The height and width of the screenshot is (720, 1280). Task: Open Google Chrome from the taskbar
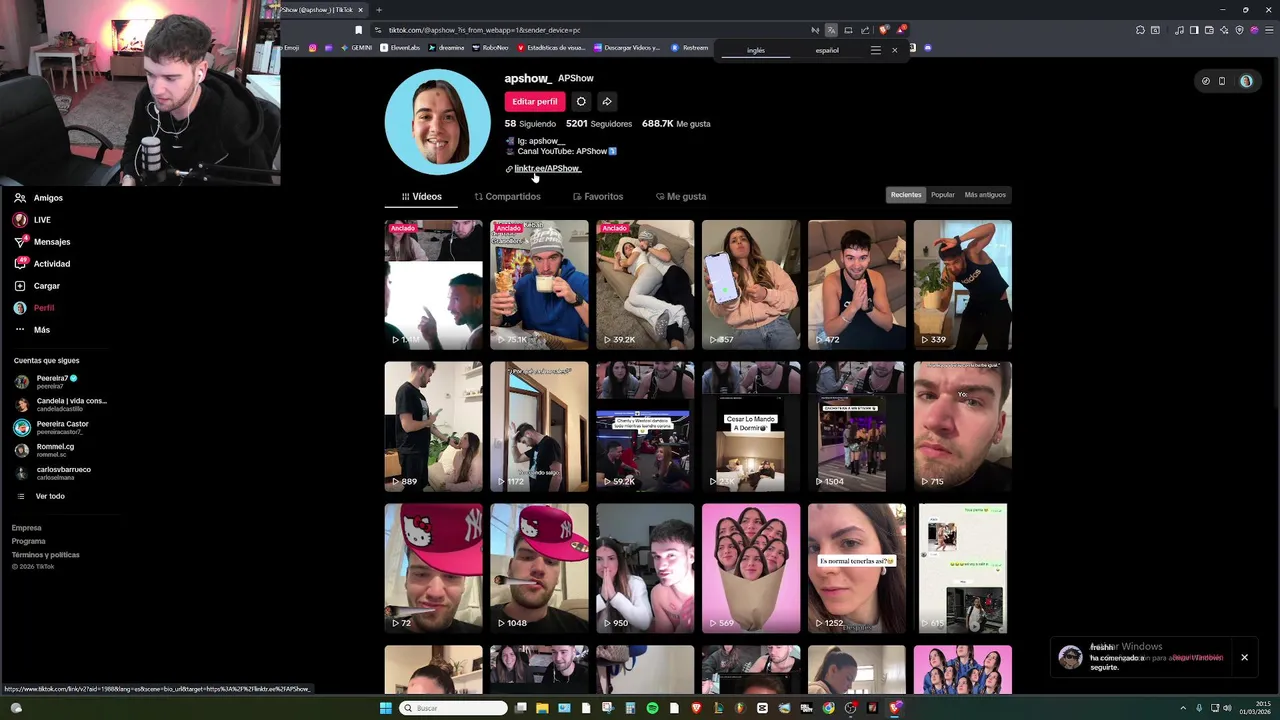tap(828, 708)
